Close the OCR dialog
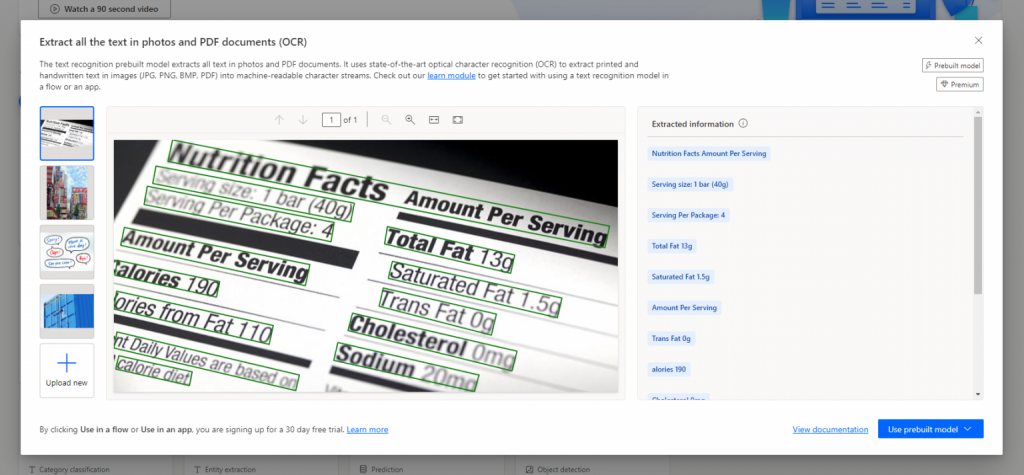This screenshot has height=475, width=1024. (978, 41)
